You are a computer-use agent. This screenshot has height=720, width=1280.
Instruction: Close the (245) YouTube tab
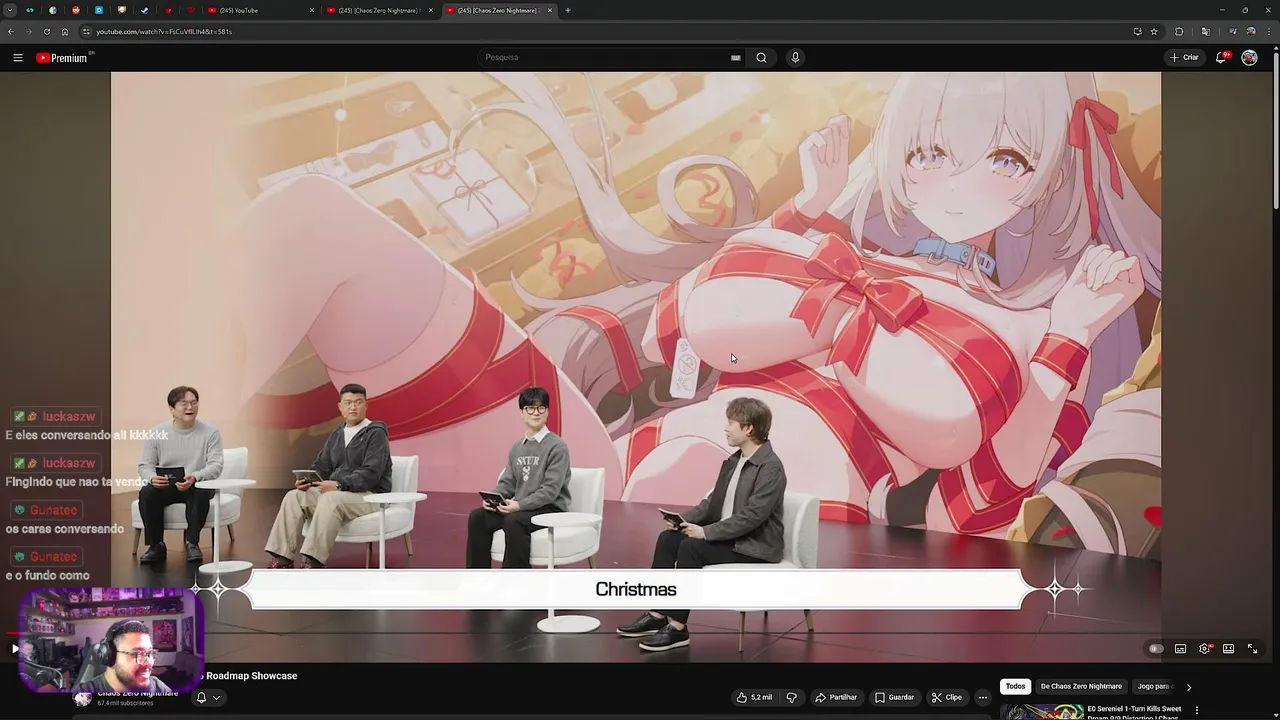[x=312, y=10]
